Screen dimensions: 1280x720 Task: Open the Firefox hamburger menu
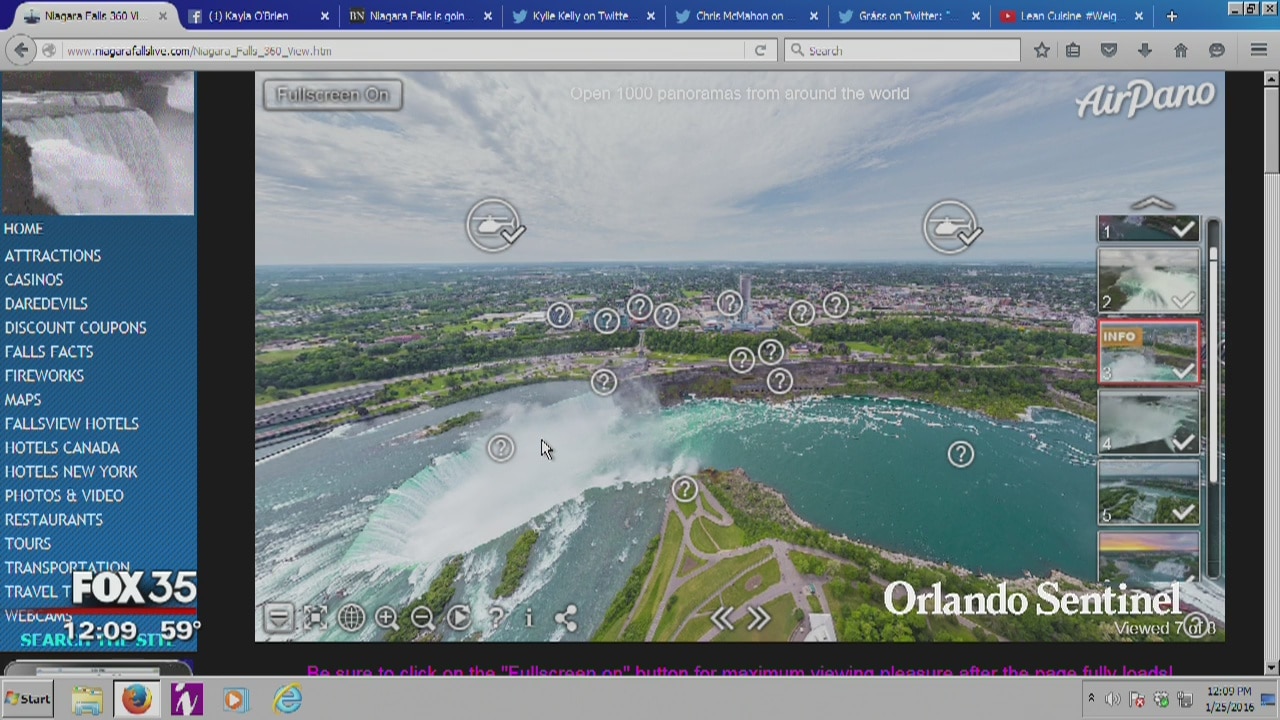pos(1258,50)
